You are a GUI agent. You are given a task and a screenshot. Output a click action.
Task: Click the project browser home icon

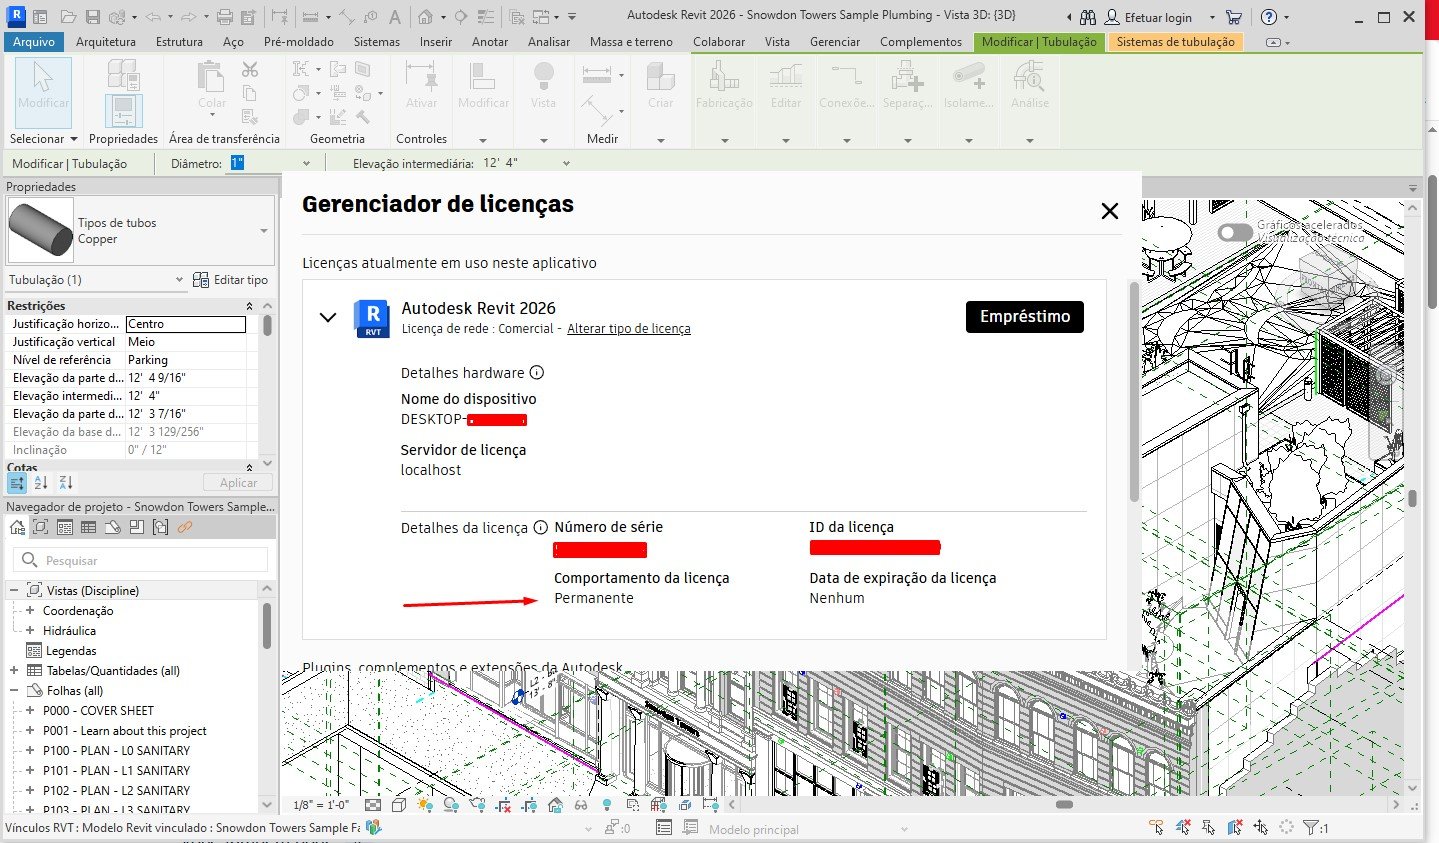point(17,527)
